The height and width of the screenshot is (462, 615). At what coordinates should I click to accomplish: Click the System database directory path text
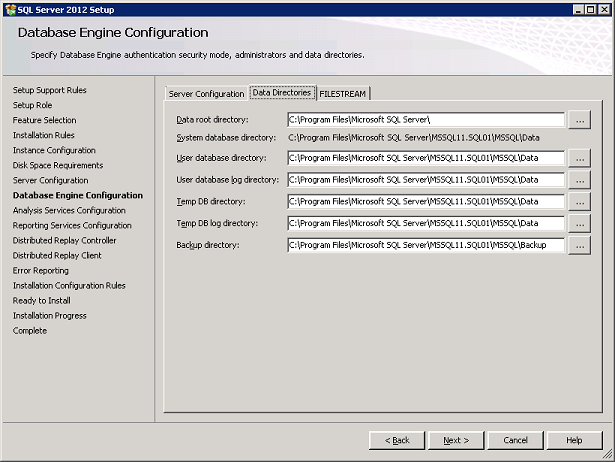(414, 138)
